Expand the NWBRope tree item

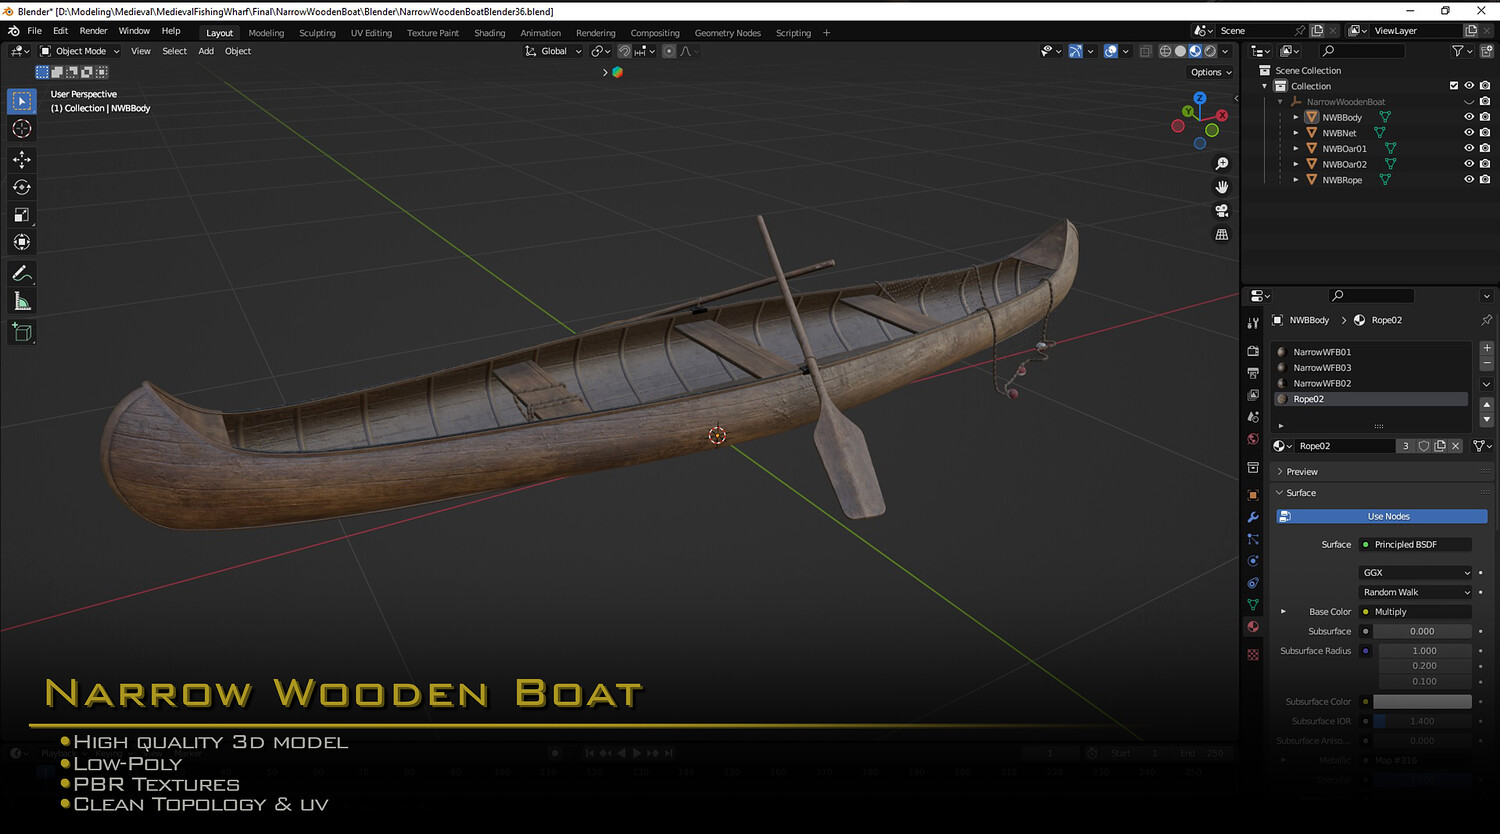pyautogui.click(x=1296, y=180)
